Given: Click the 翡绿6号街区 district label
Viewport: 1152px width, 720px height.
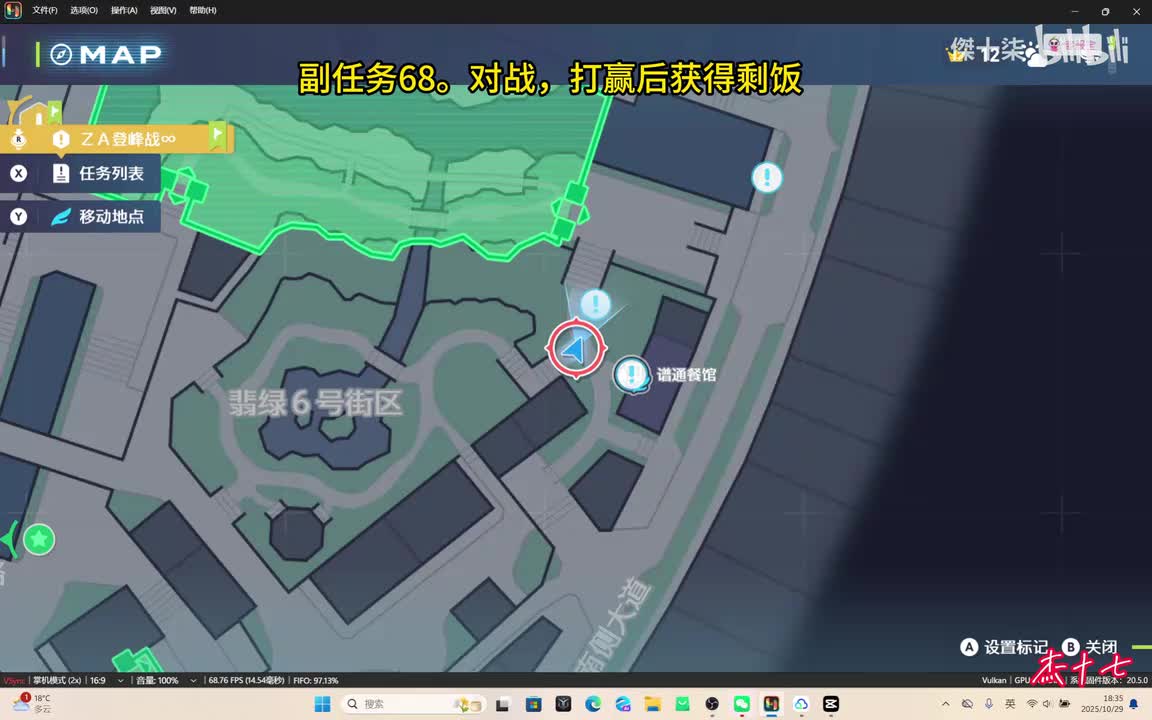Looking at the screenshot, I should [x=316, y=403].
